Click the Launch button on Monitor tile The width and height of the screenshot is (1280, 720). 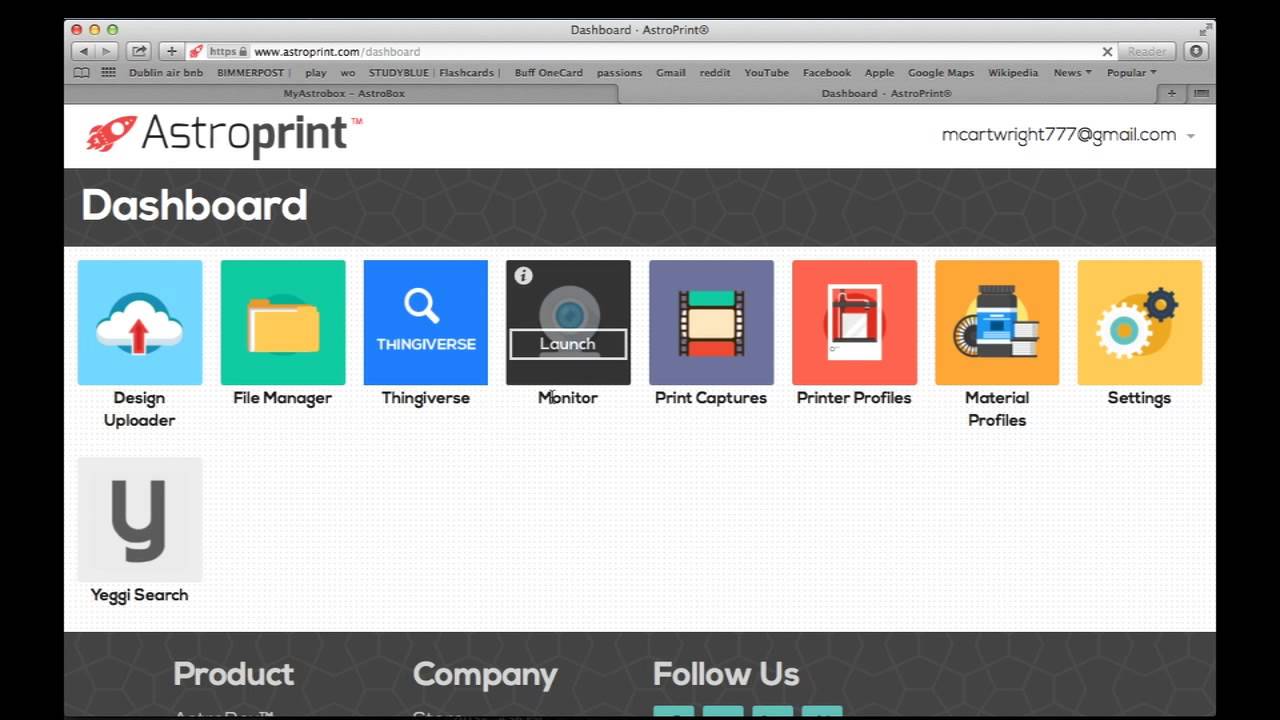(x=568, y=344)
